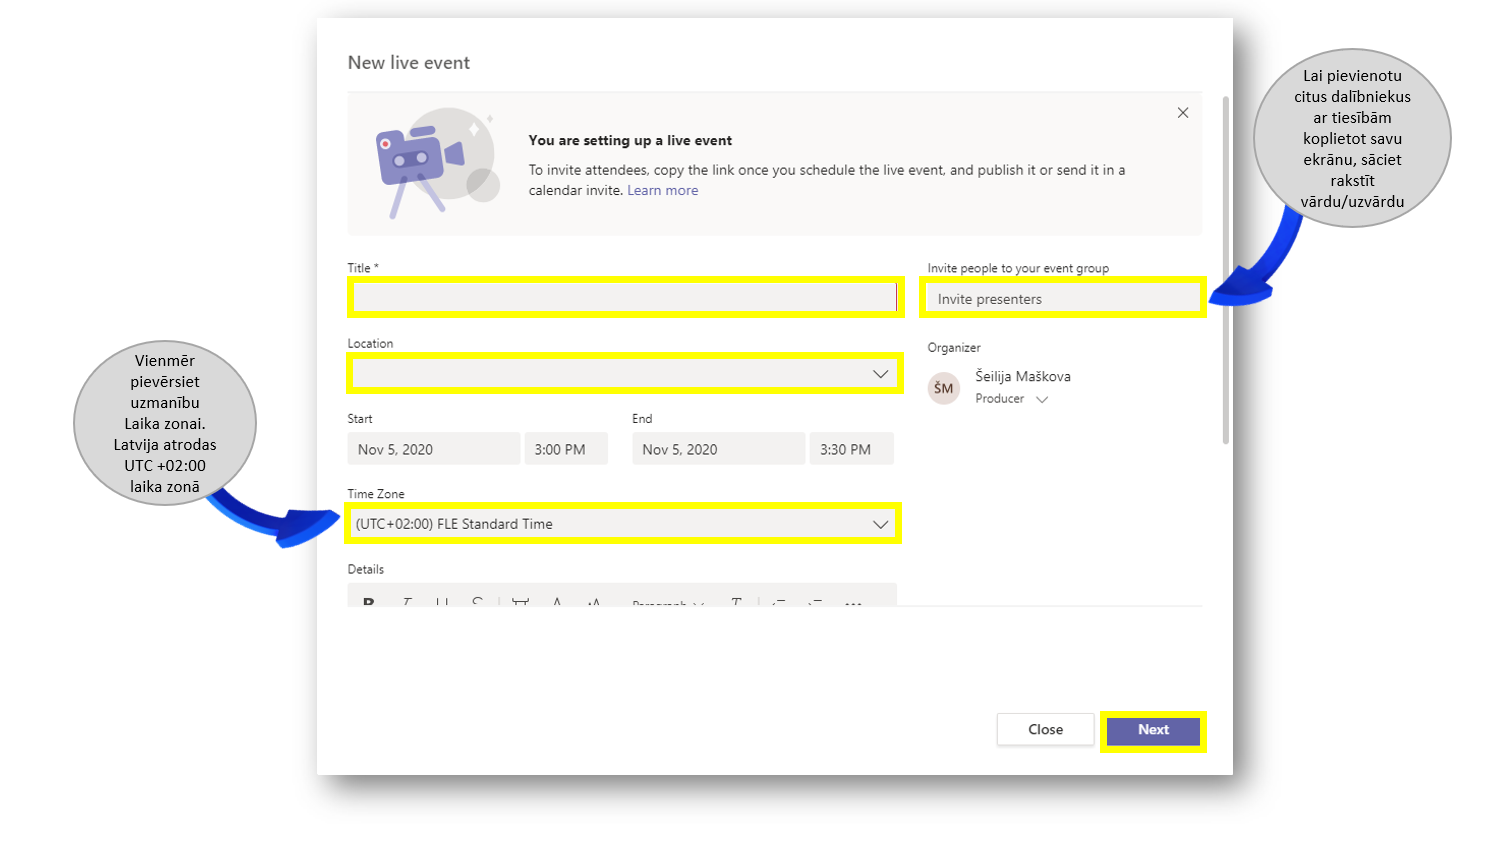The height and width of the screenshot is (841, 1505).
Task: Dismiss the live event info banner
Action: [1183, 113]
